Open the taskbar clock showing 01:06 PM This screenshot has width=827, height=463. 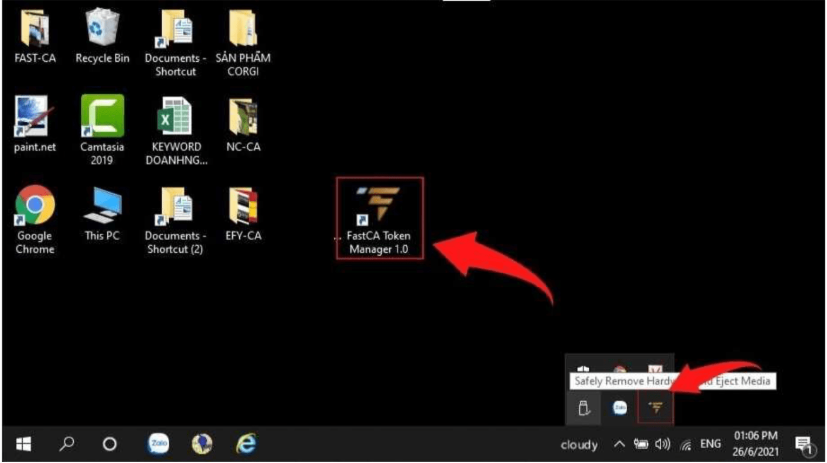pos(757,444)
